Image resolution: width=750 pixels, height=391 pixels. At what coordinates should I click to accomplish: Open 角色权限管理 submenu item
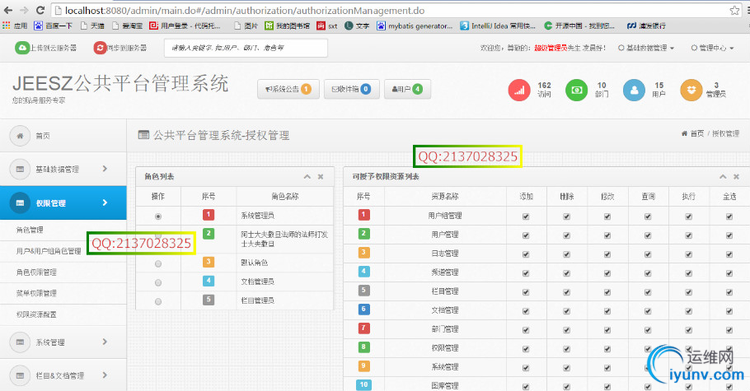36,272
